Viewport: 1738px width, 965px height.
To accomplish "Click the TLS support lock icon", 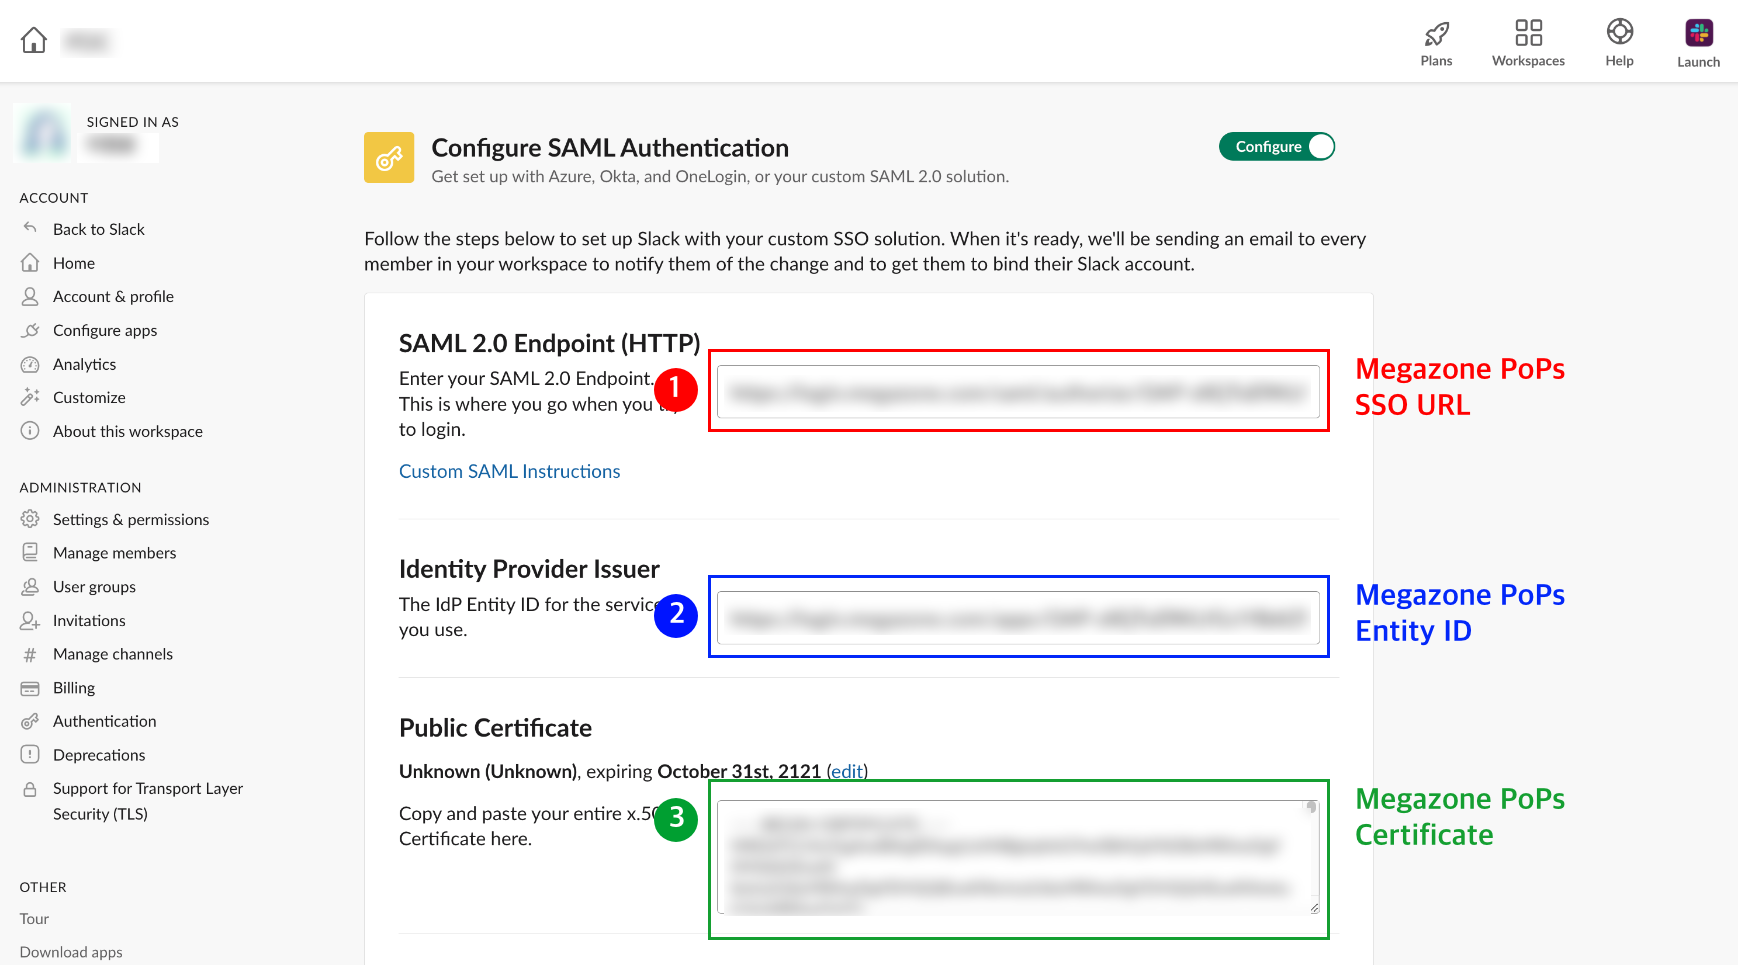I will [x=30, y=789].
